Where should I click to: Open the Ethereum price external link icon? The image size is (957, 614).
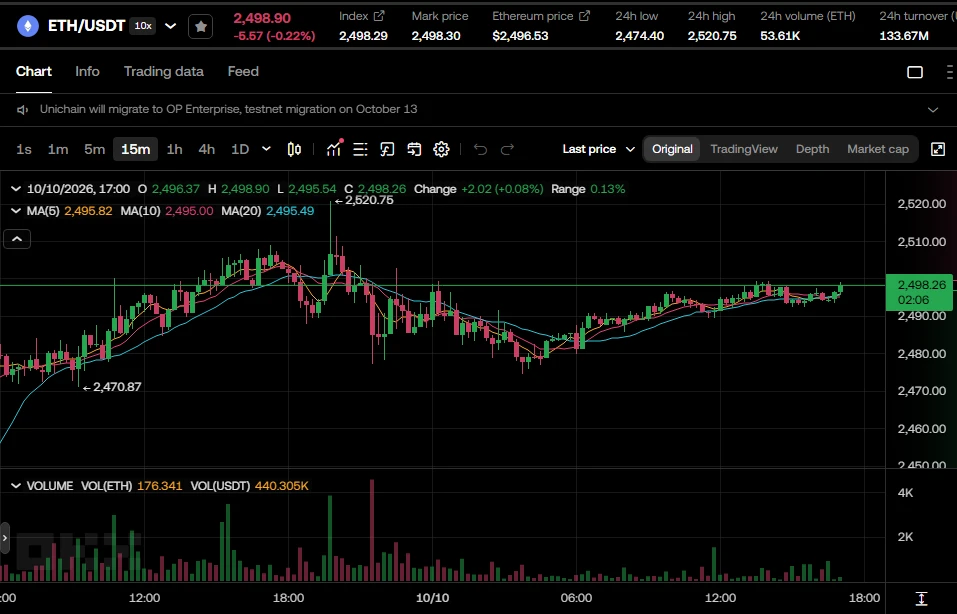[x=584, y=16]
